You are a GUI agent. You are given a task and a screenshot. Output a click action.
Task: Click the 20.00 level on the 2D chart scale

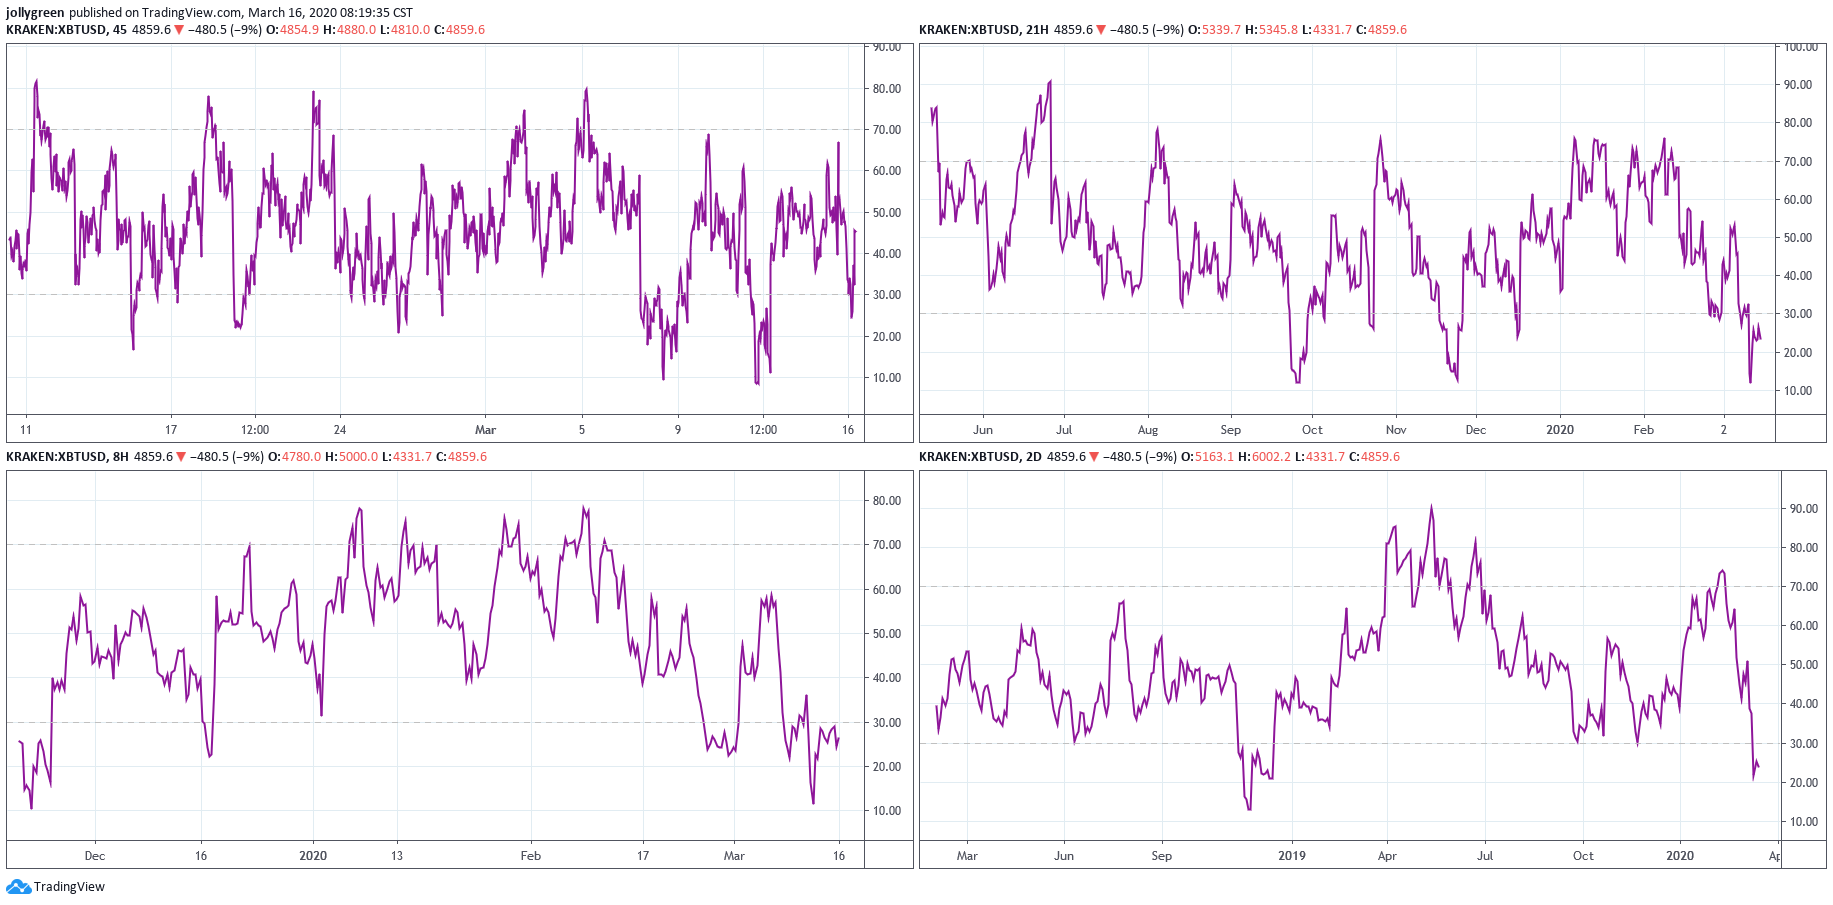pos(1804,783)
